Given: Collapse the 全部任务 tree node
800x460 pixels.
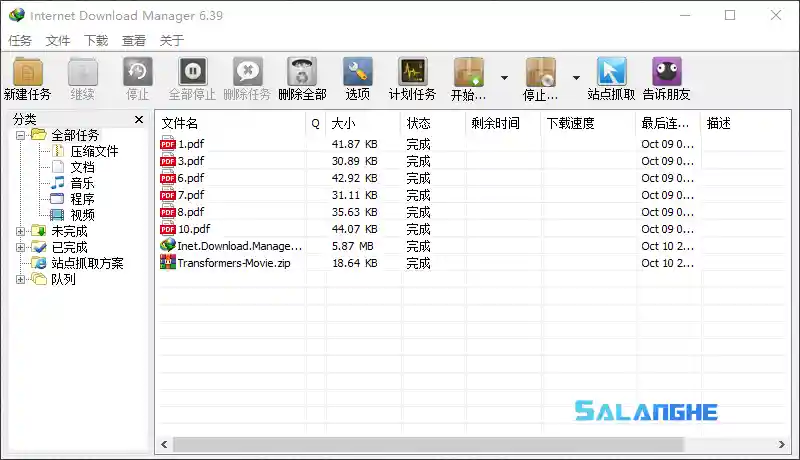Looking at the screenshot, I should (20, 136).
